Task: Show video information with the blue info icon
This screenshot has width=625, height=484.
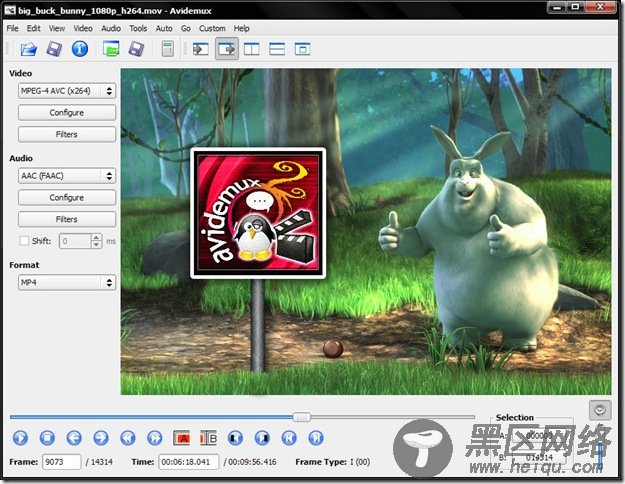Action: [80, 49]
